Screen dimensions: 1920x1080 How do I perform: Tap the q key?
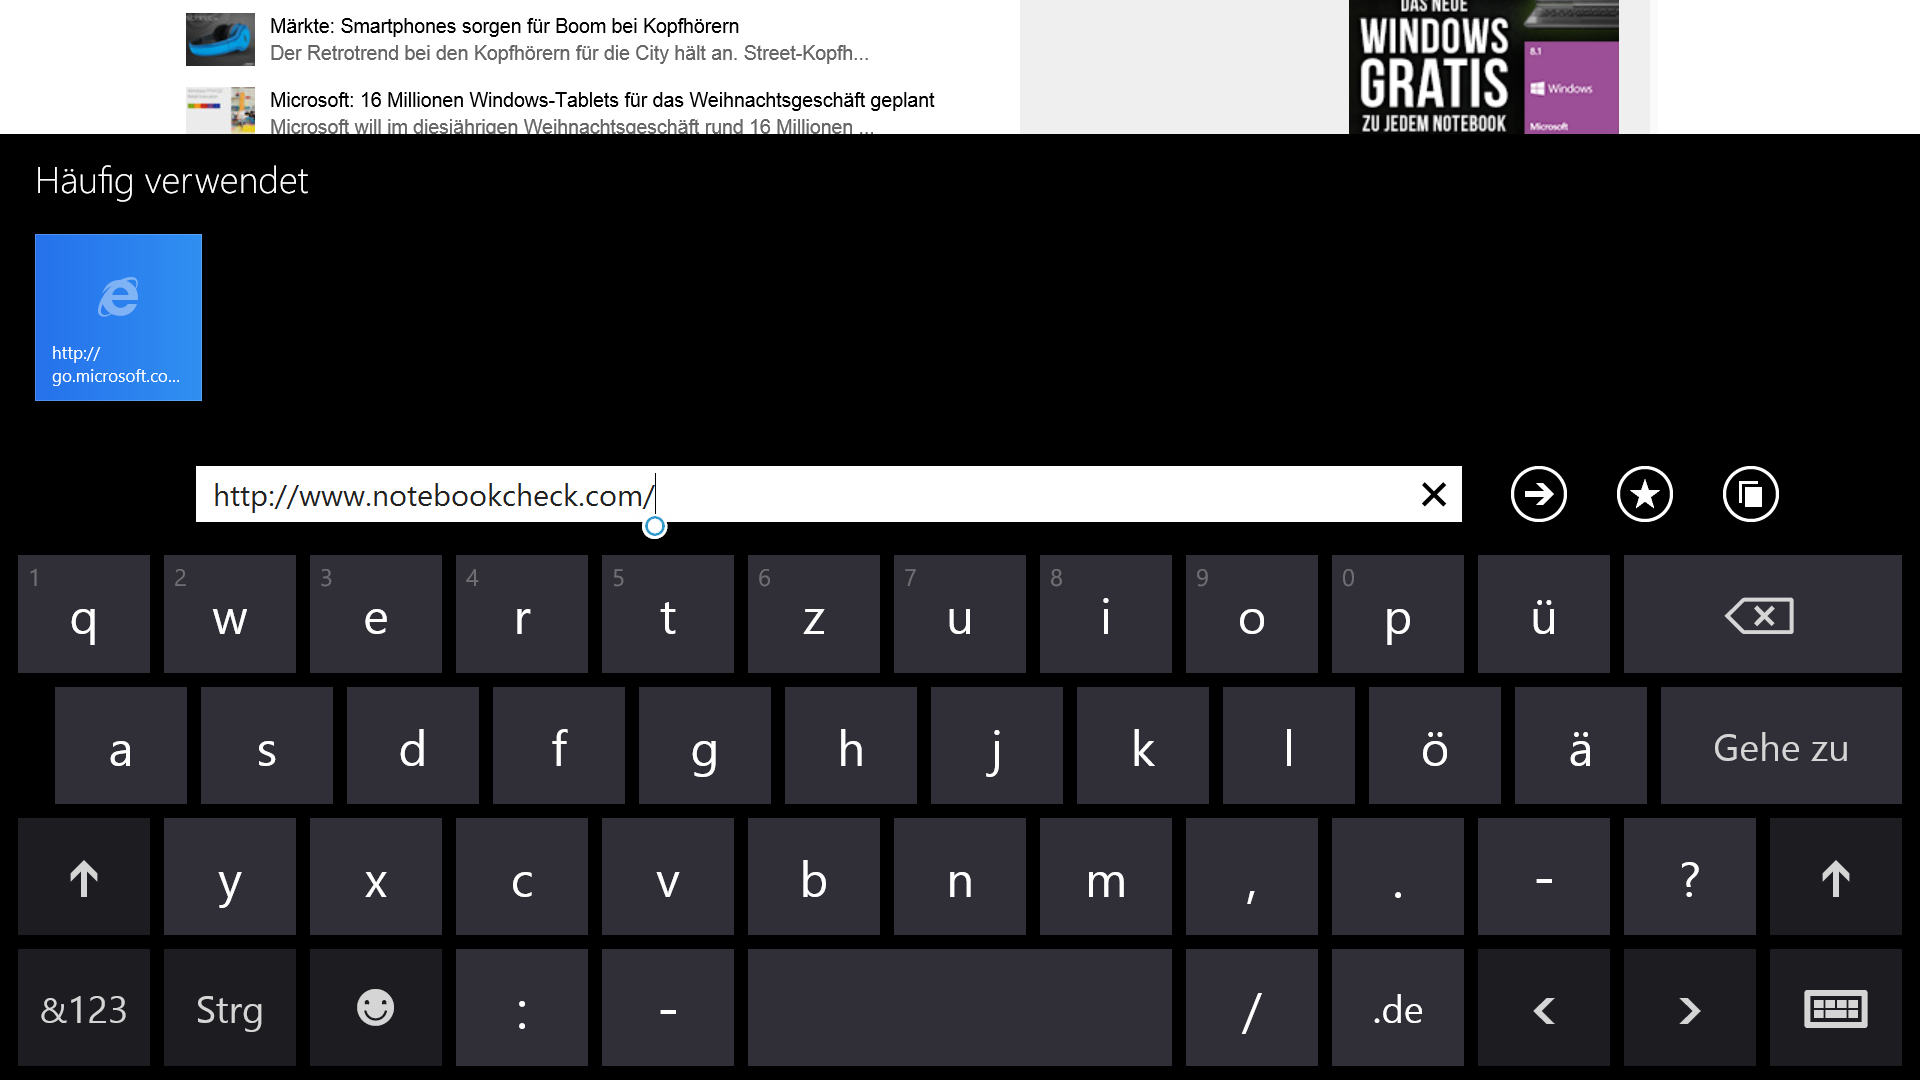[84, 614]
